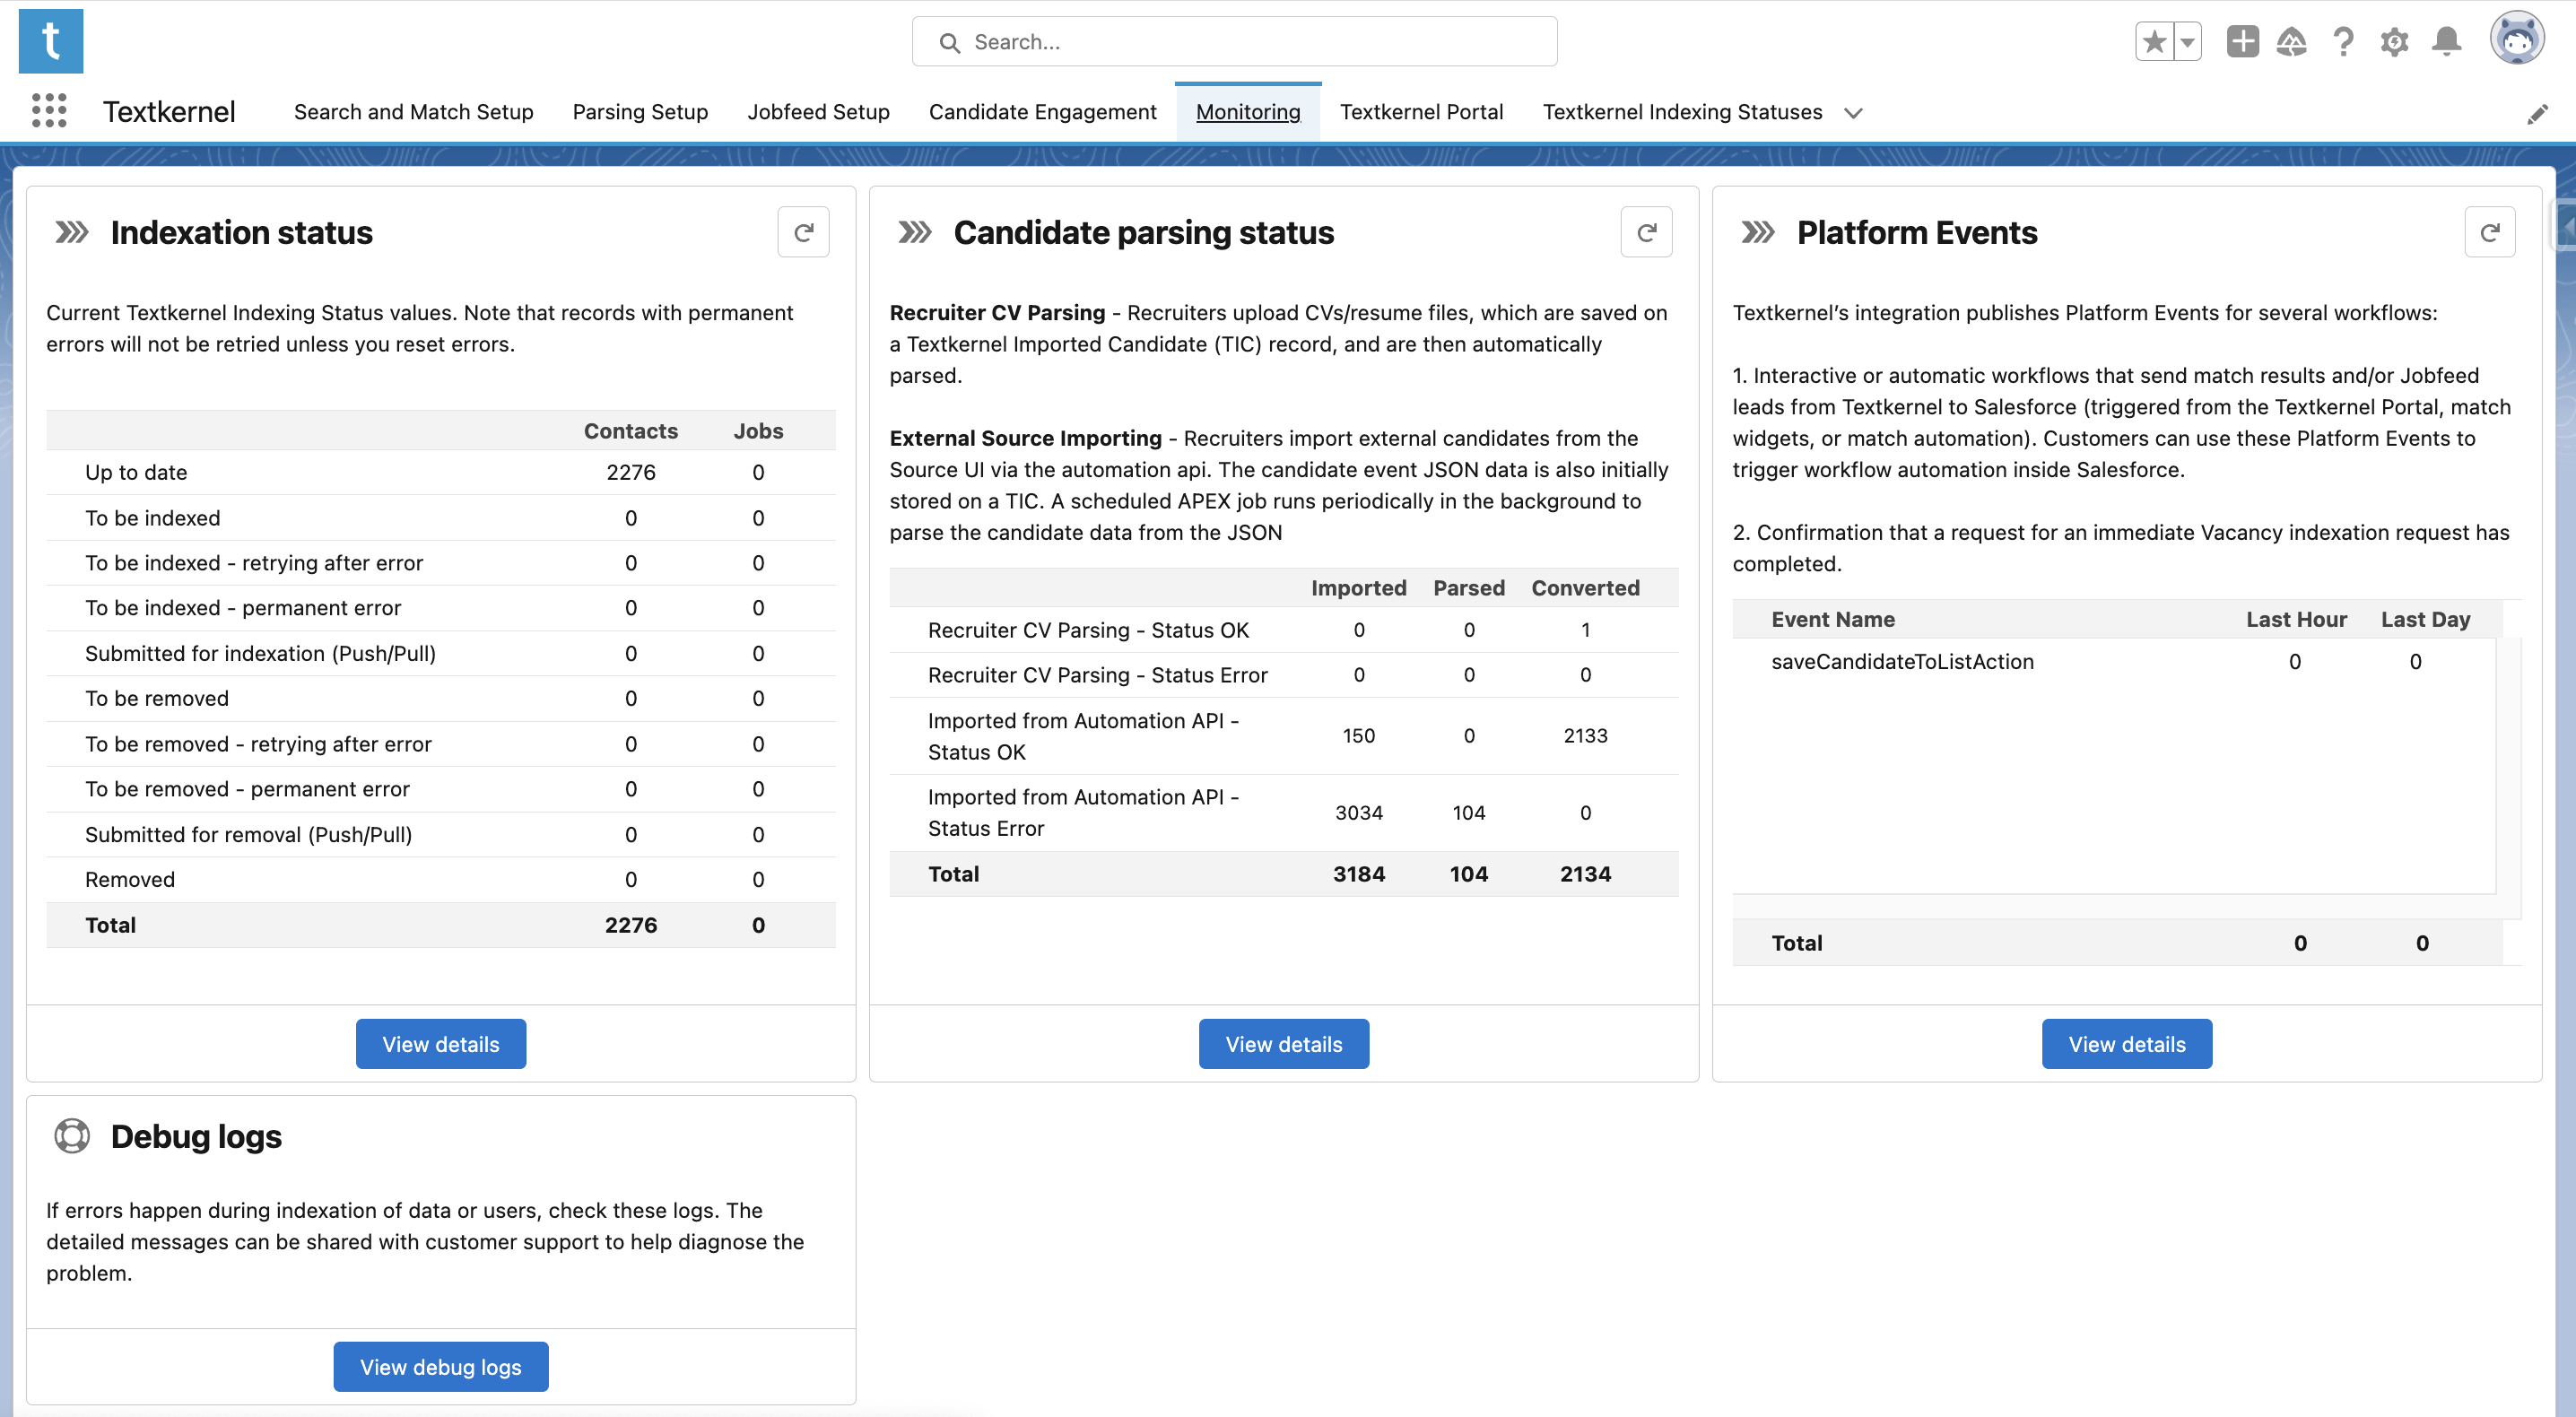Image resolution: width=2576 pixels, height=1417 pixels.
Task: Click the Indexation status chevrons icon
Action: 72,232
